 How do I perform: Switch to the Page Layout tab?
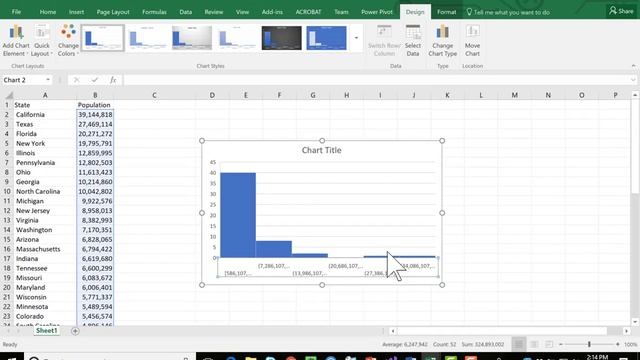(x=113, y=12)
